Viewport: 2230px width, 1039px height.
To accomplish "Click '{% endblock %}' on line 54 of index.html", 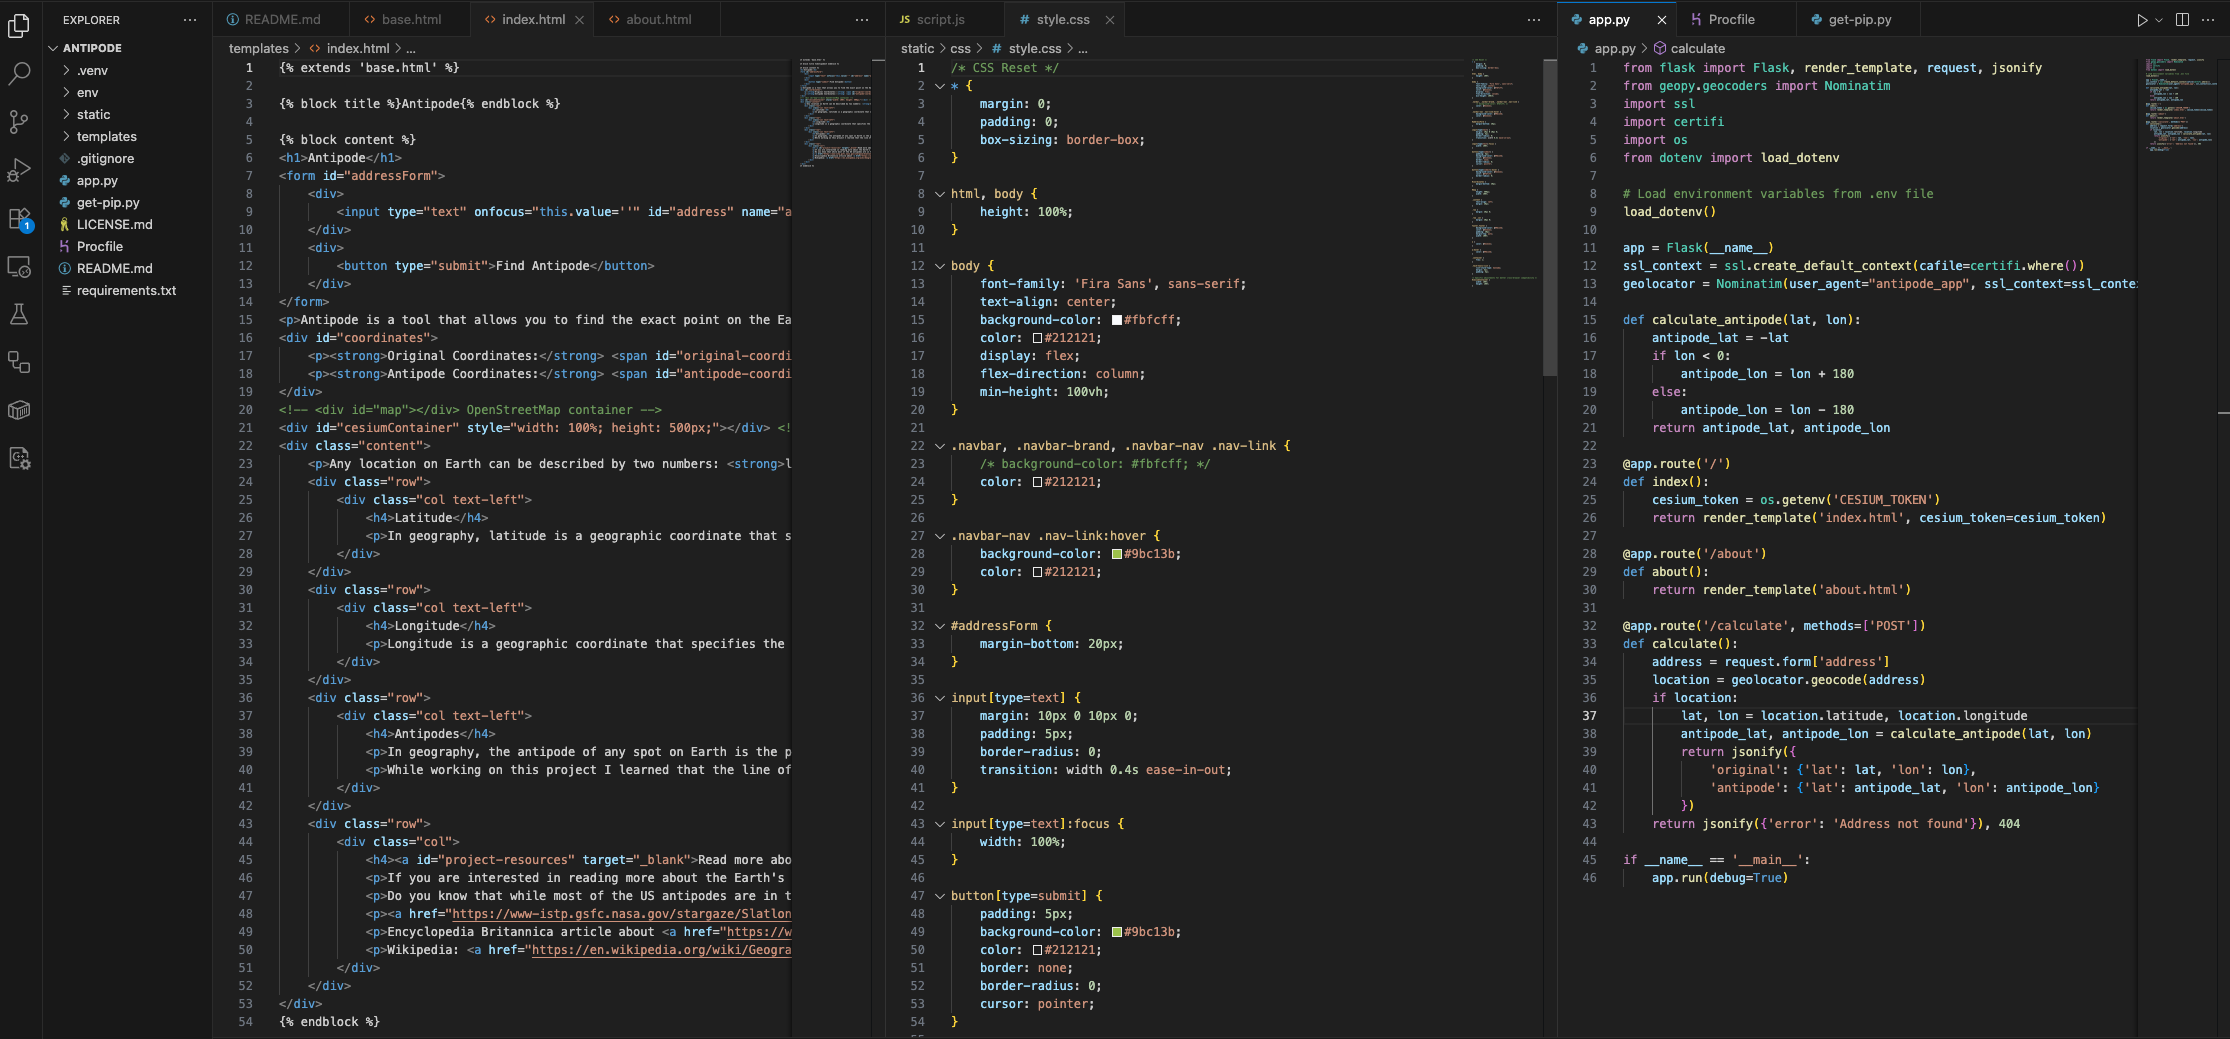I will point(329,1022).
